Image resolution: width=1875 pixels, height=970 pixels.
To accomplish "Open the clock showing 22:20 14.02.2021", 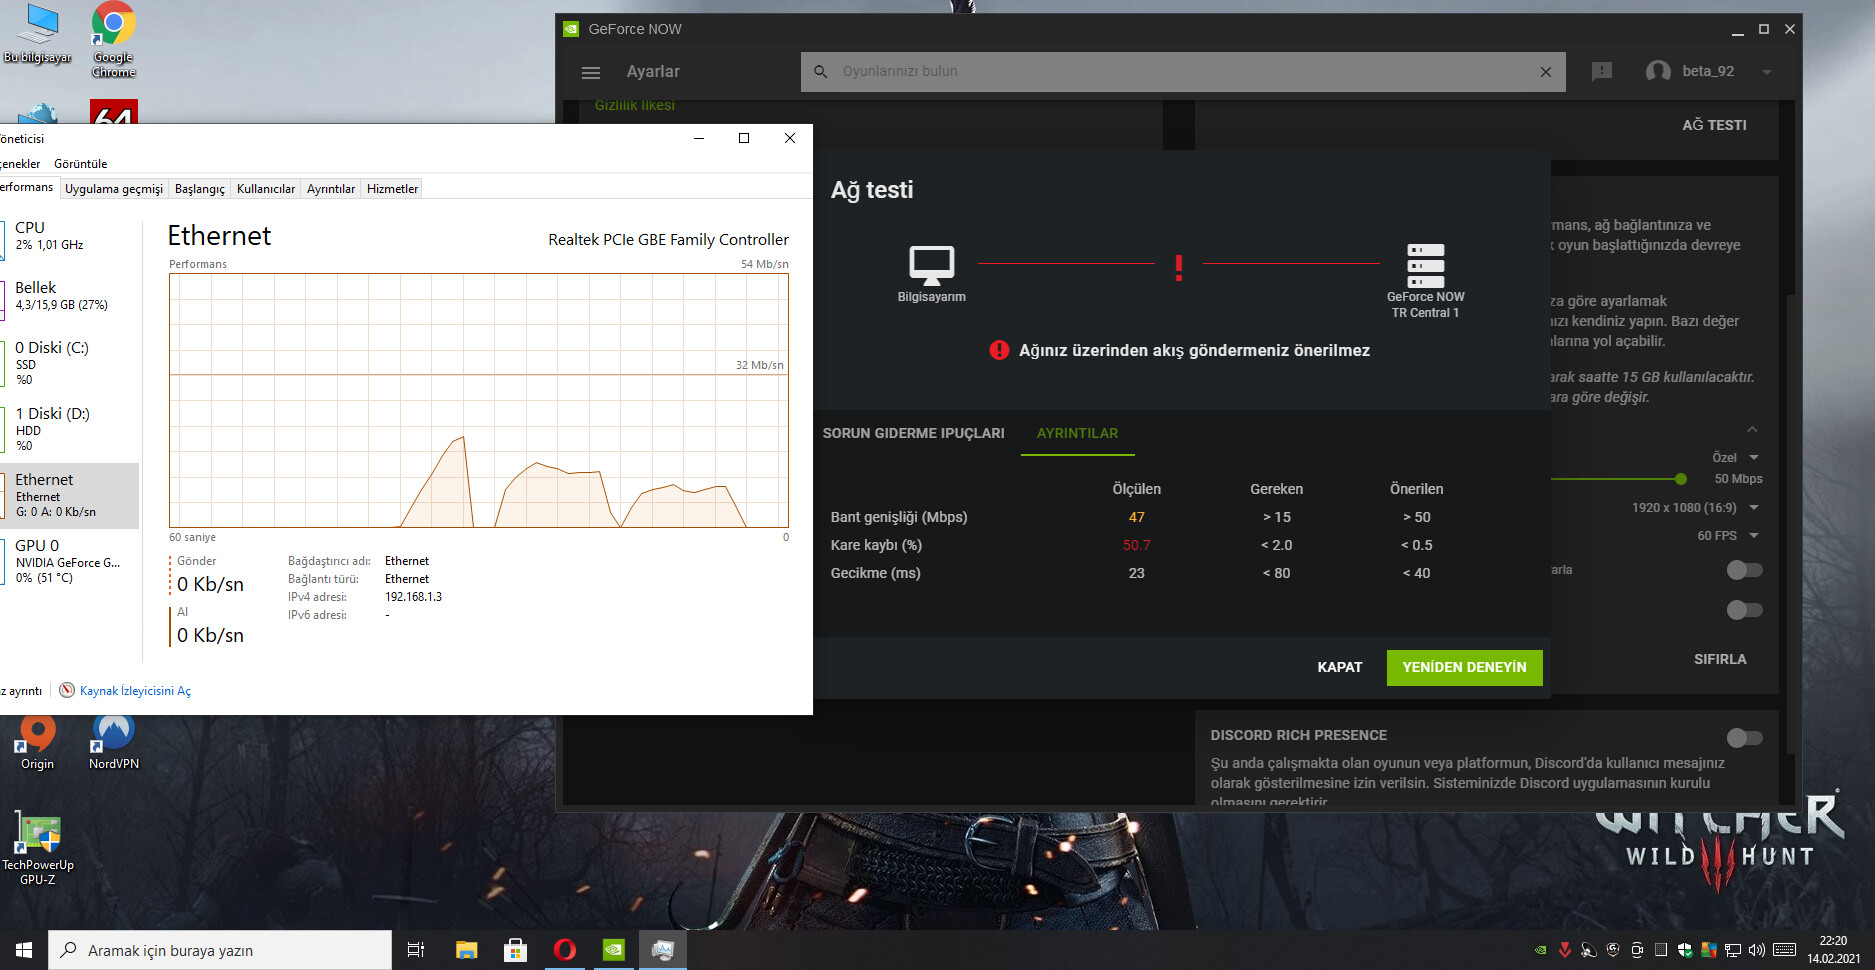I will click(1833, 950).
